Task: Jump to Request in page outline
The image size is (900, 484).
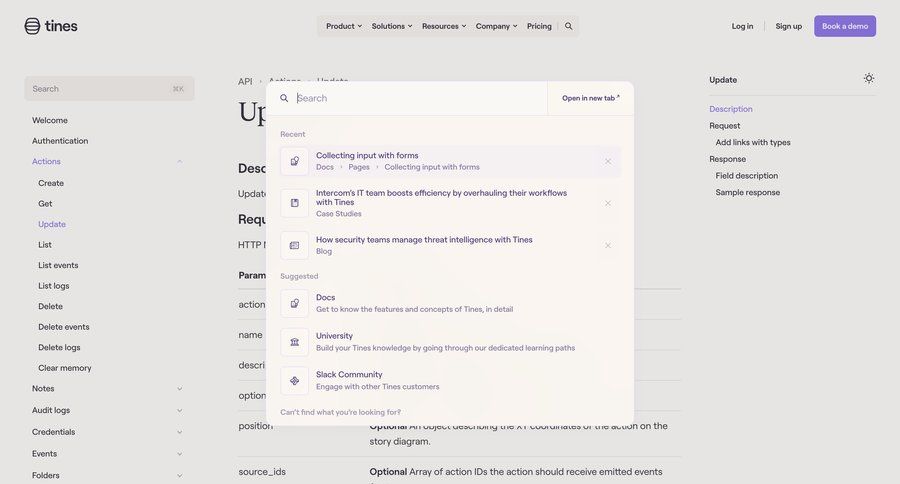Action: coord(725,126)
